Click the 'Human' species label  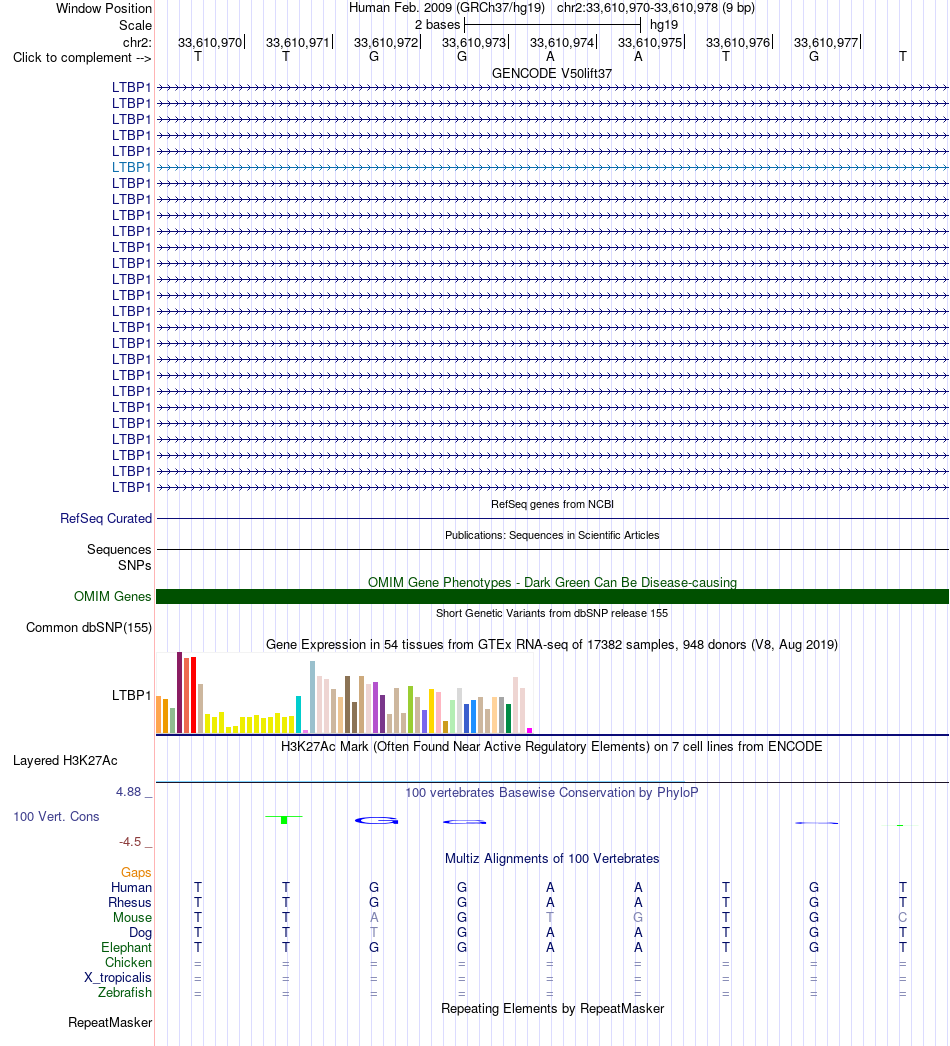(131, 887)
